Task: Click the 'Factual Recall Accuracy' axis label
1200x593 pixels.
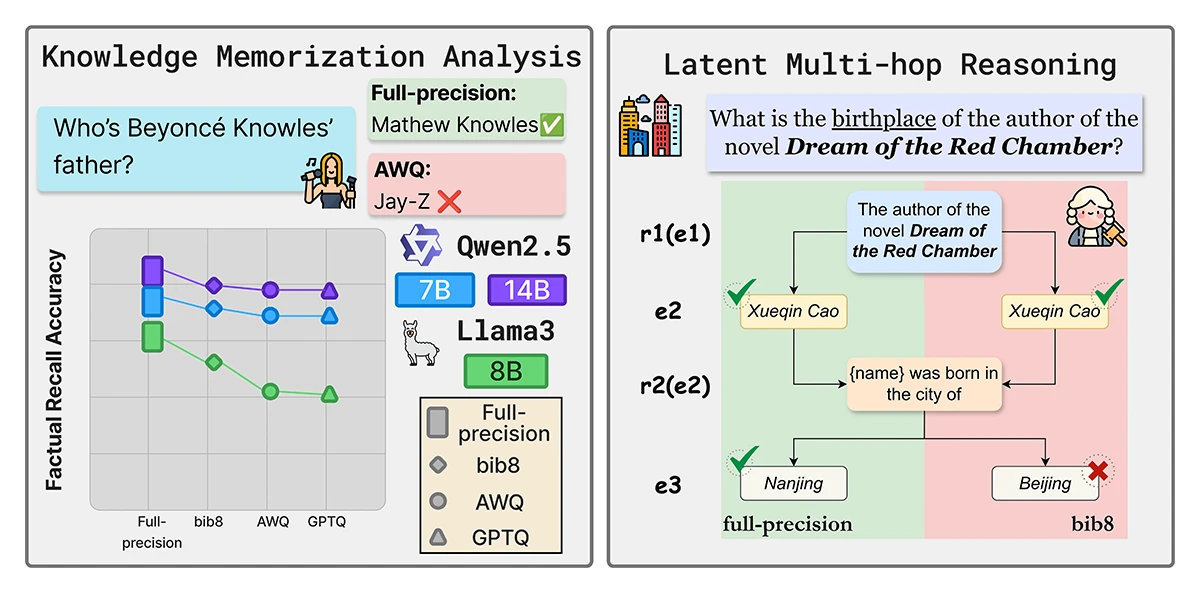Action: [x=55, y=371]
